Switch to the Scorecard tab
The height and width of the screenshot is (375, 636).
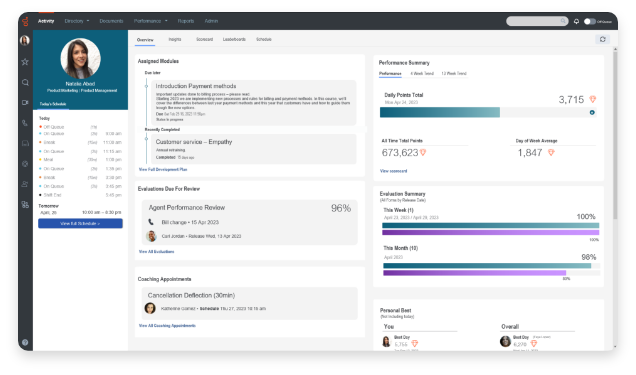pos(204,39)
